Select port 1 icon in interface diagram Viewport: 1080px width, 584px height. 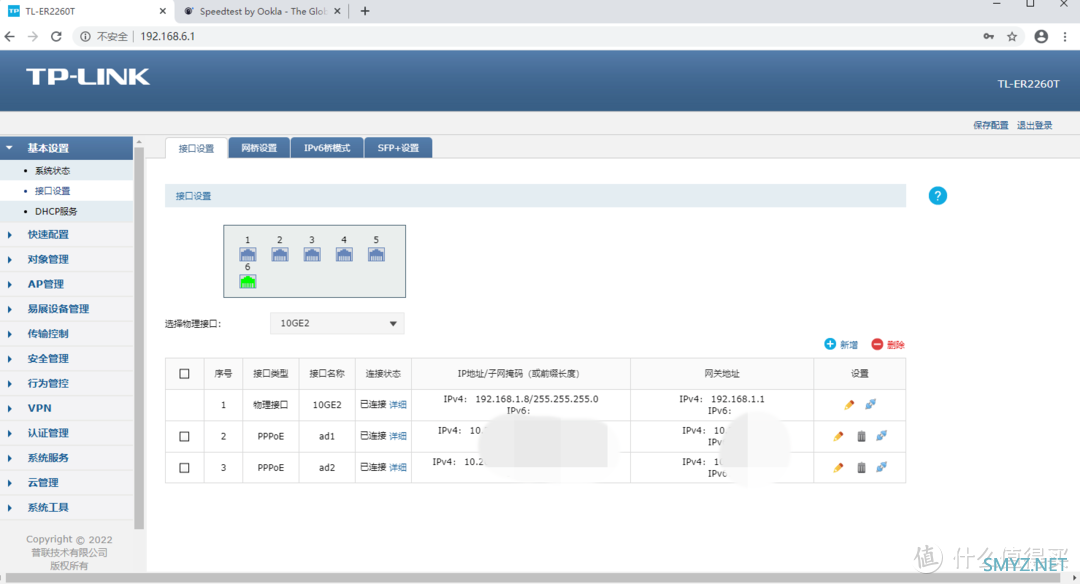tap(247, 254)
